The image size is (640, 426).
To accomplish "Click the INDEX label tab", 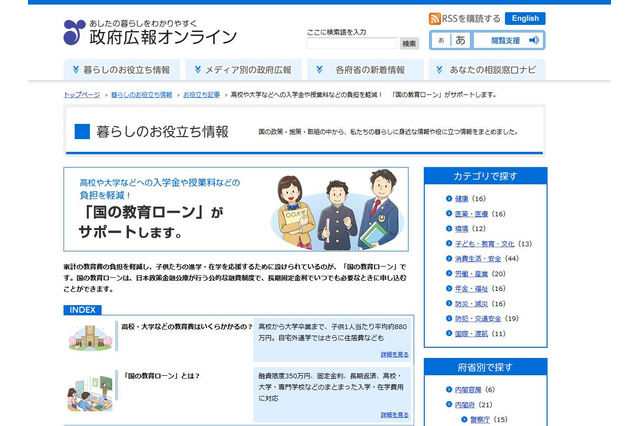I will [82, 310].
